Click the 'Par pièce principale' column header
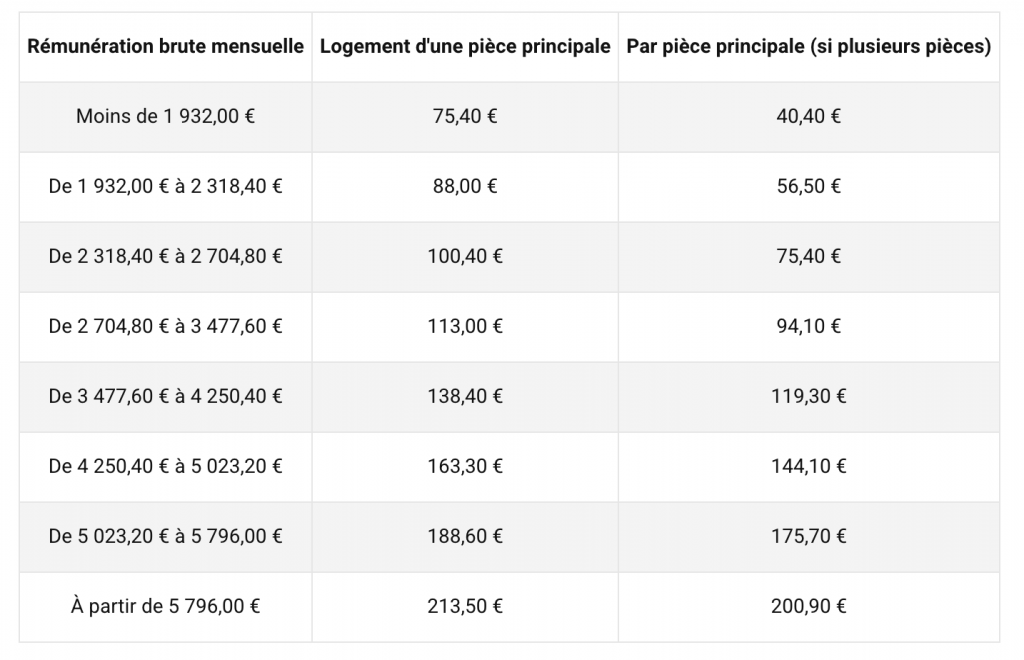 point(808,47)
